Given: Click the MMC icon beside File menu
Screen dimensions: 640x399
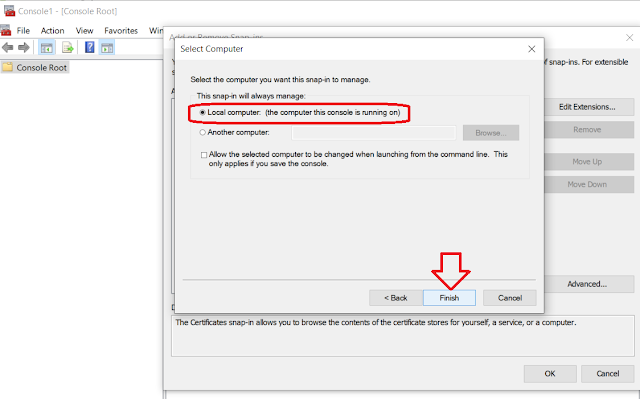Looking at the screenshot, I should (6, 30).
